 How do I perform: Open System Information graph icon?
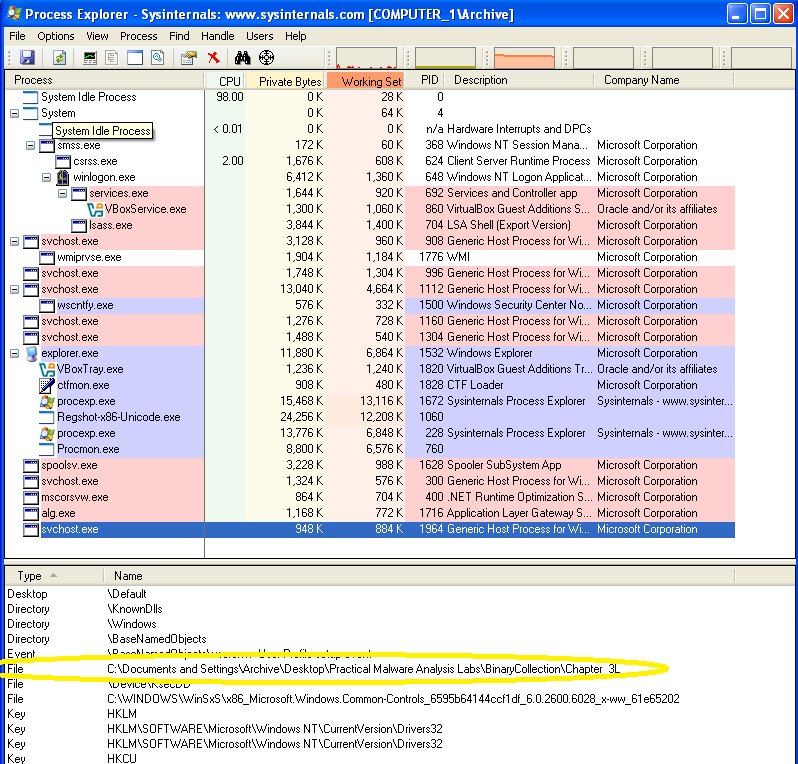(x=90, y=58)
